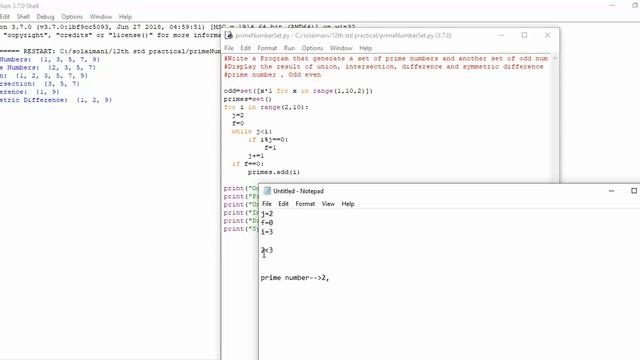Open View menu in Notepad
The width and height of the screenshot is (640, 360).
point(328,204)
